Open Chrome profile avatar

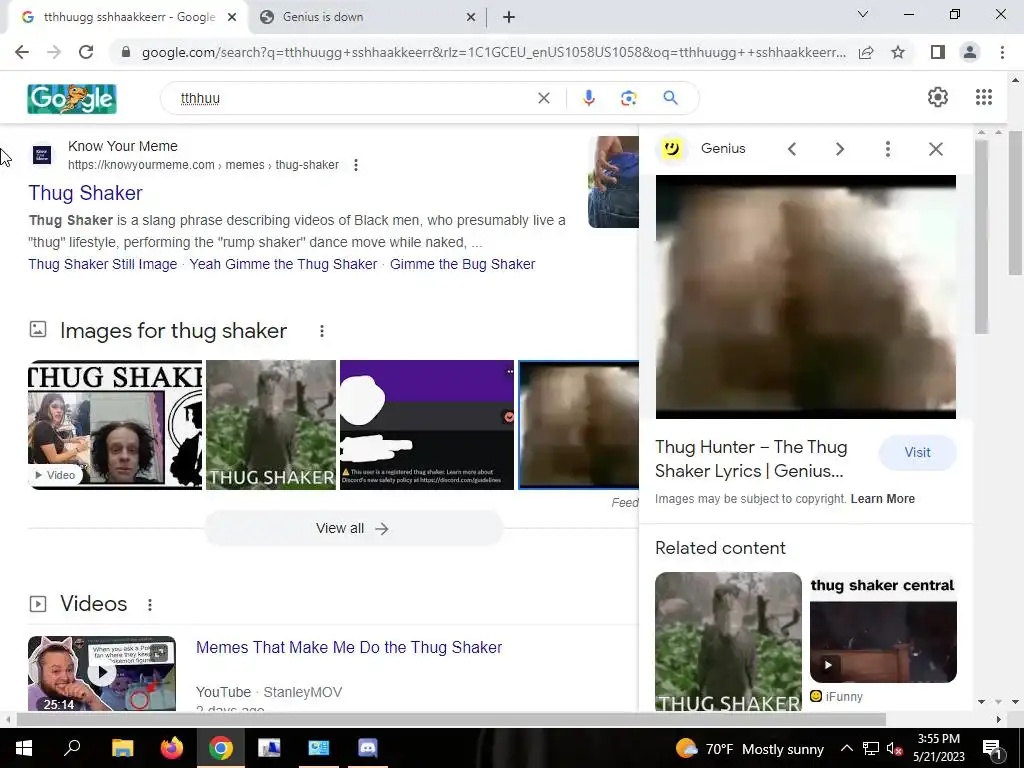pos(970,52)
